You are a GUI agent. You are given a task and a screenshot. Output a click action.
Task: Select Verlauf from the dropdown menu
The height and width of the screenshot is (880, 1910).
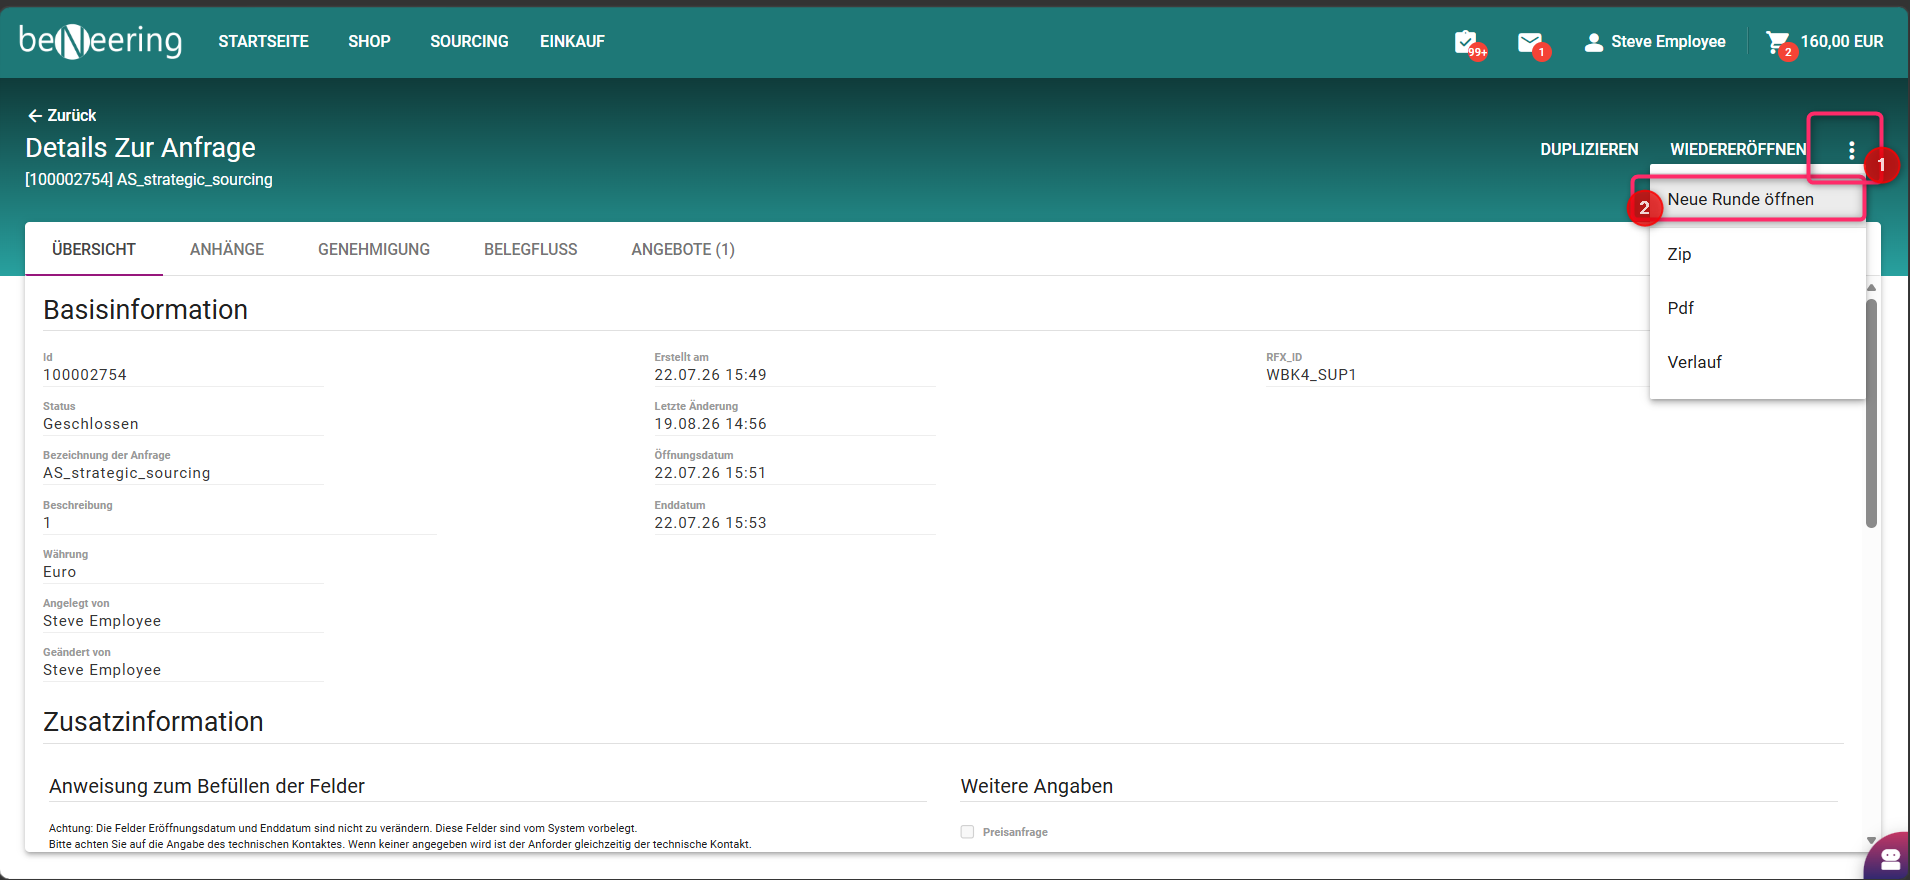coord(1757,362)
